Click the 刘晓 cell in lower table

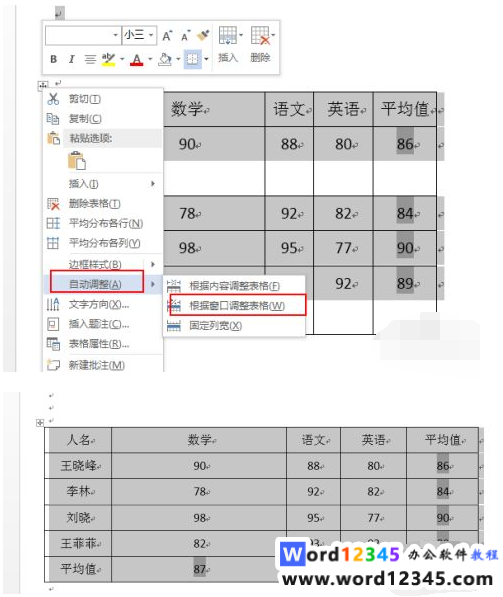78,517
